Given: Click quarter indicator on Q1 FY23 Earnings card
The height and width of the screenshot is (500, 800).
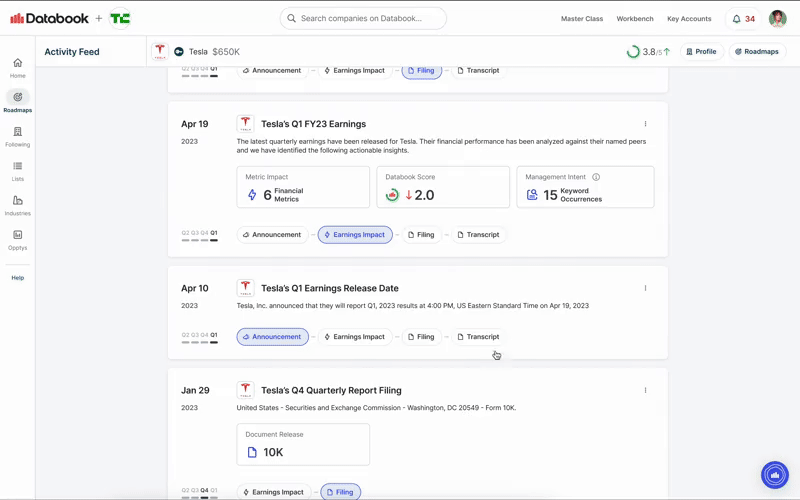Looking at the screenshot, I should [199, 235].
